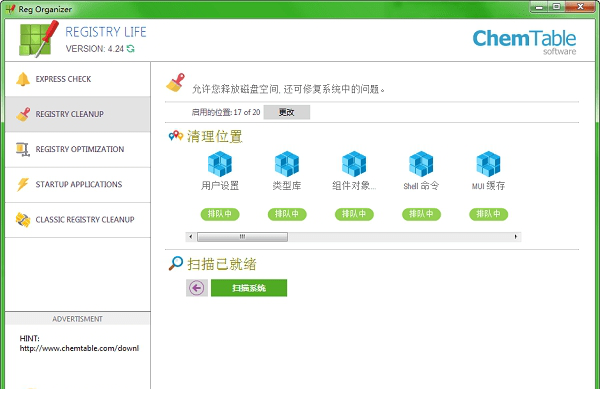Click the 更改 button
Image resolution: width=600 pixels, height=404 pixels.
[x=287, y=112]
